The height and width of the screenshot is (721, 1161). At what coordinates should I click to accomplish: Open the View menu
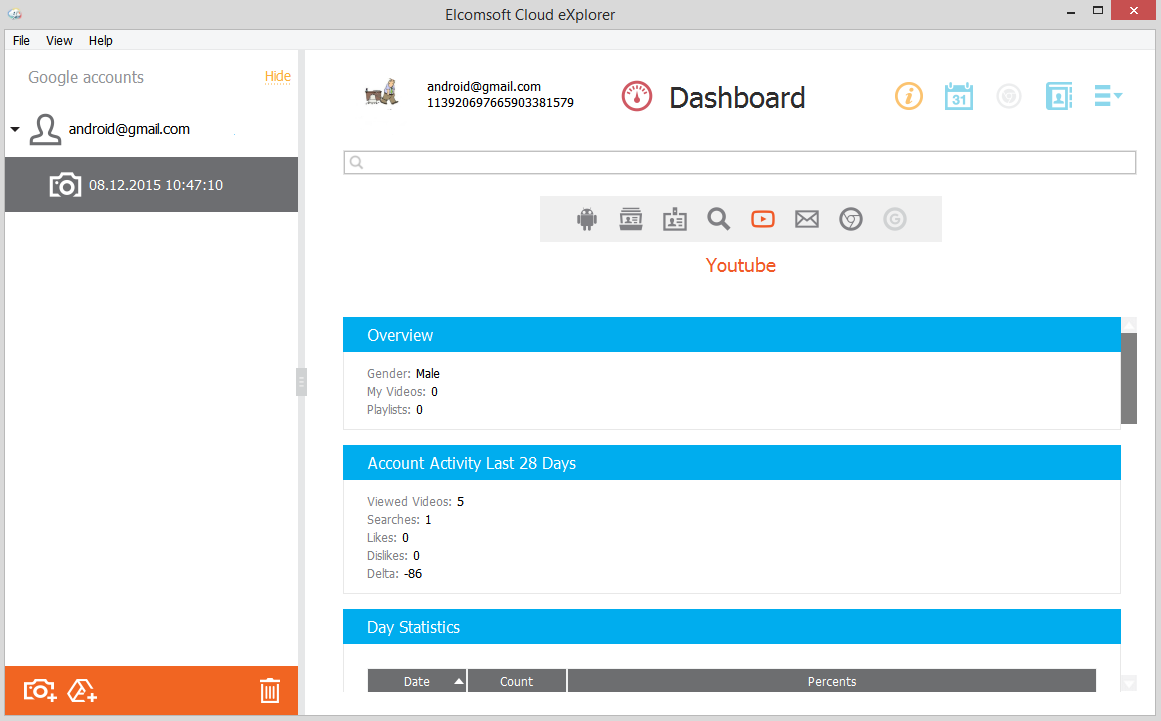click(x=59, y=41)
